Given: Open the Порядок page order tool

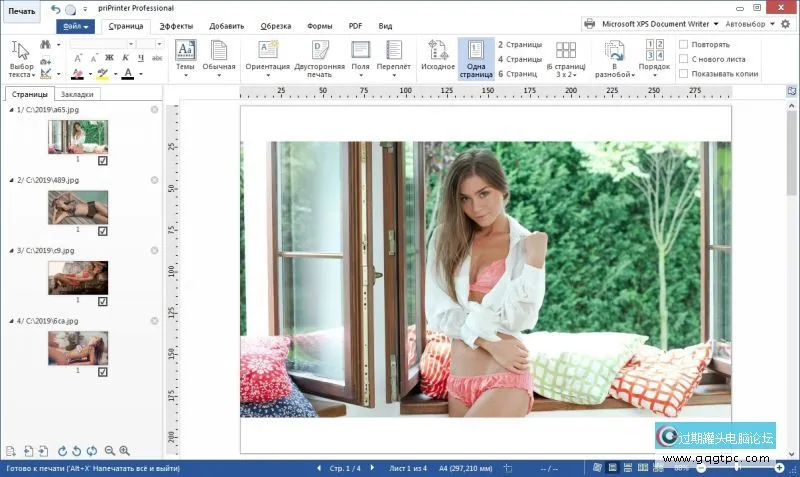Looking at the screenshot, I should [x=654, y=58].
